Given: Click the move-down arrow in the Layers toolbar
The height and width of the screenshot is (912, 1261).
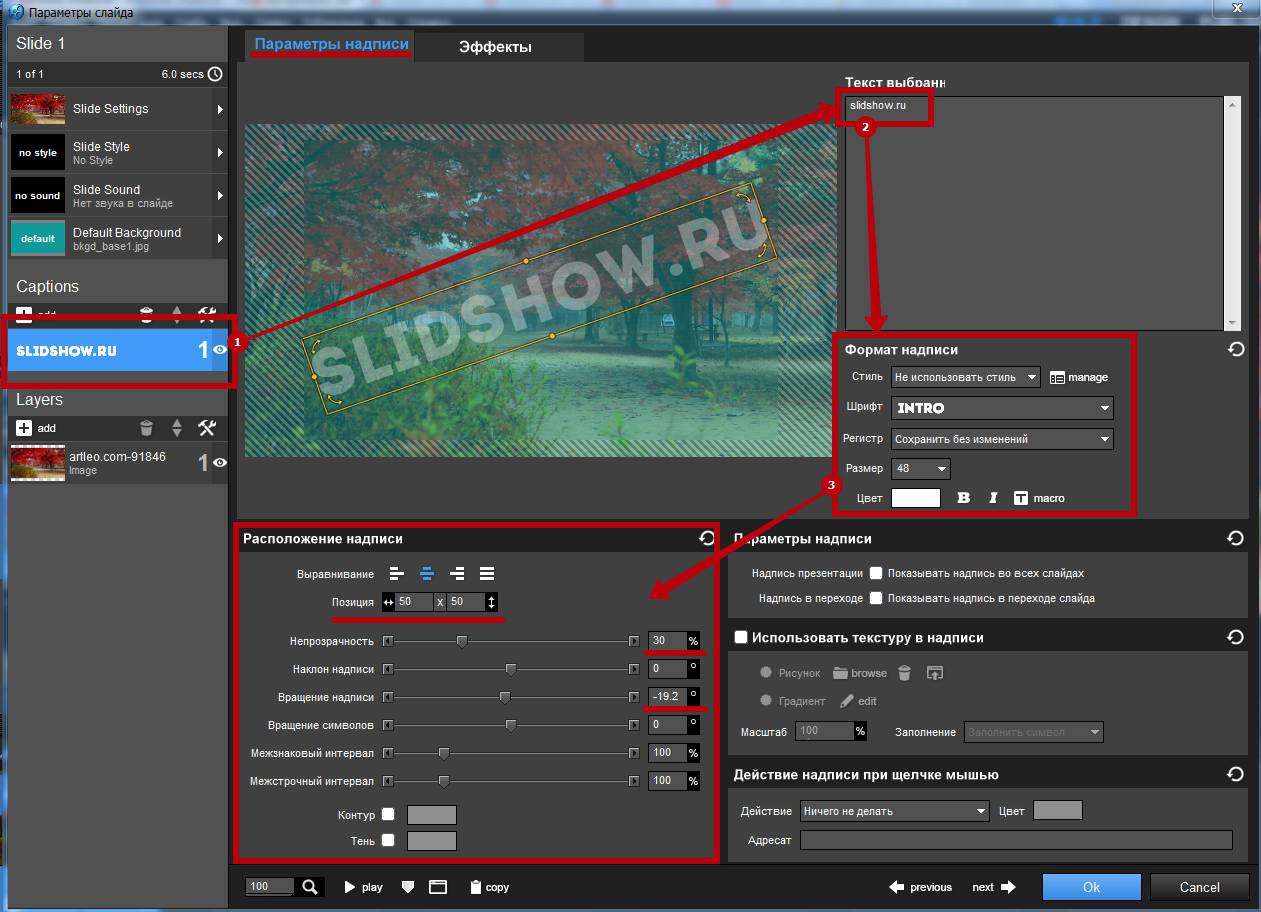Looking at the screenshot, I should point(177,433).
